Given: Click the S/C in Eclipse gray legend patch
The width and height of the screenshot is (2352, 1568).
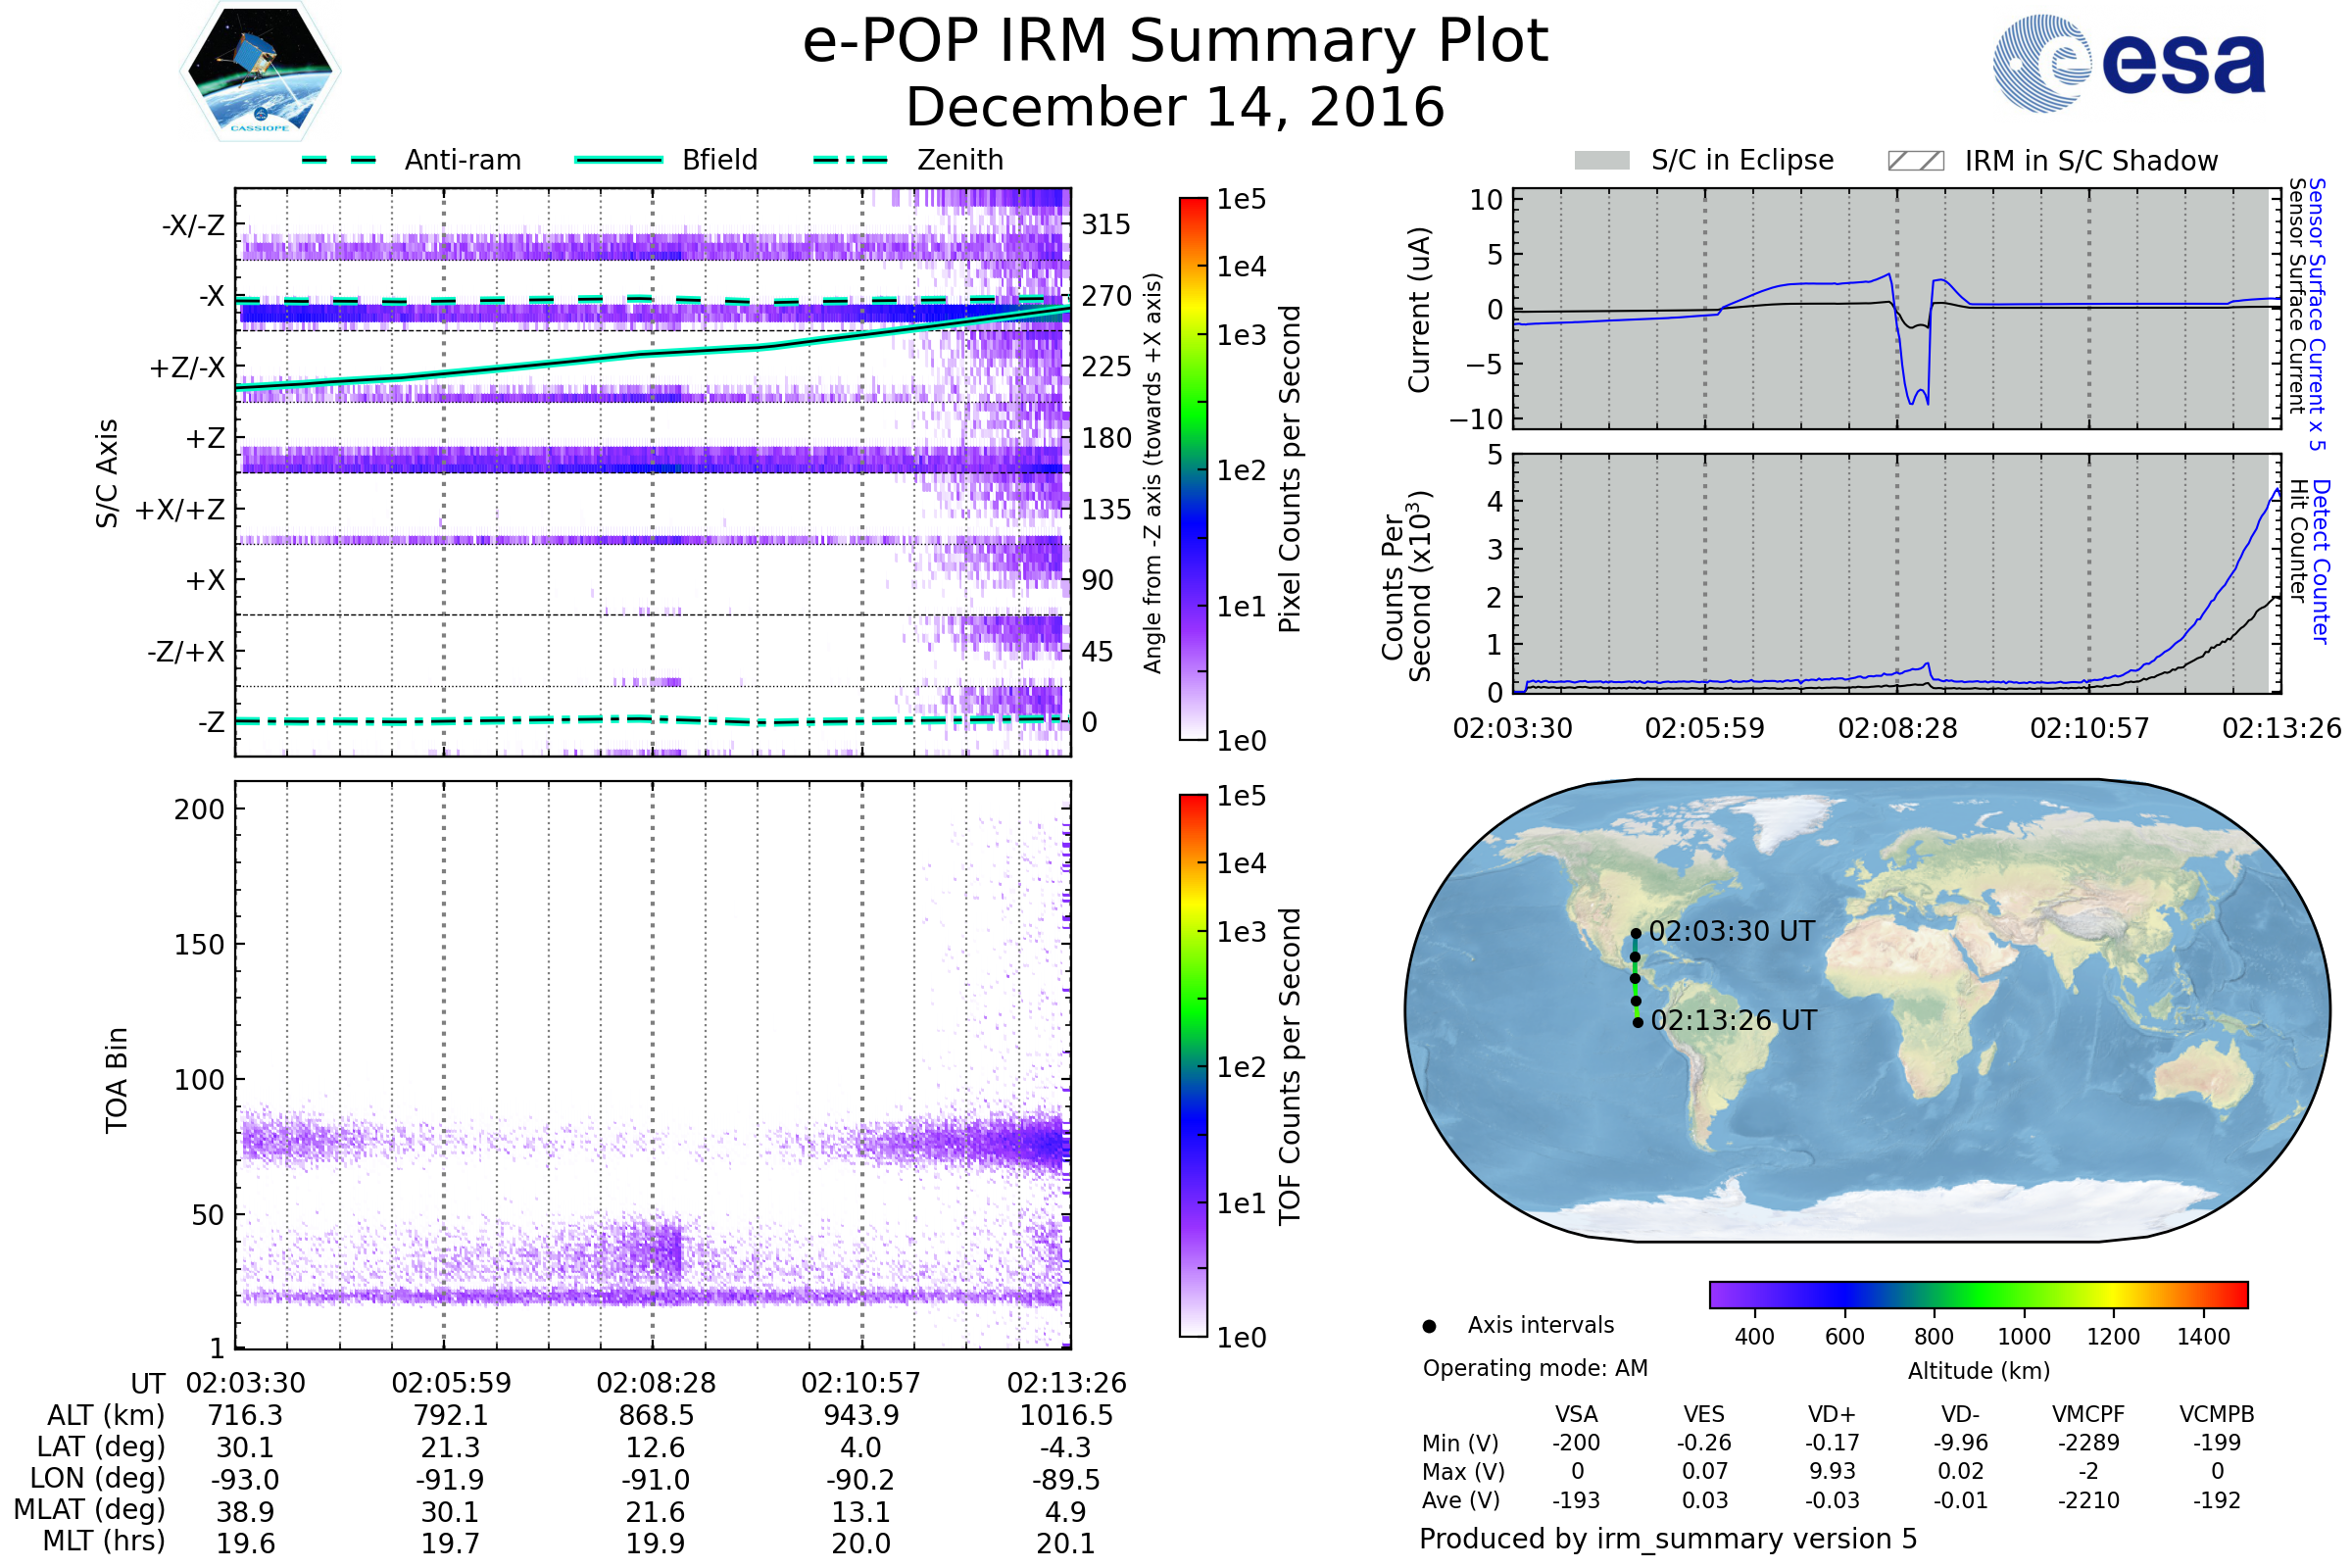Looking at the screenshot, I should click(1601, 161).
